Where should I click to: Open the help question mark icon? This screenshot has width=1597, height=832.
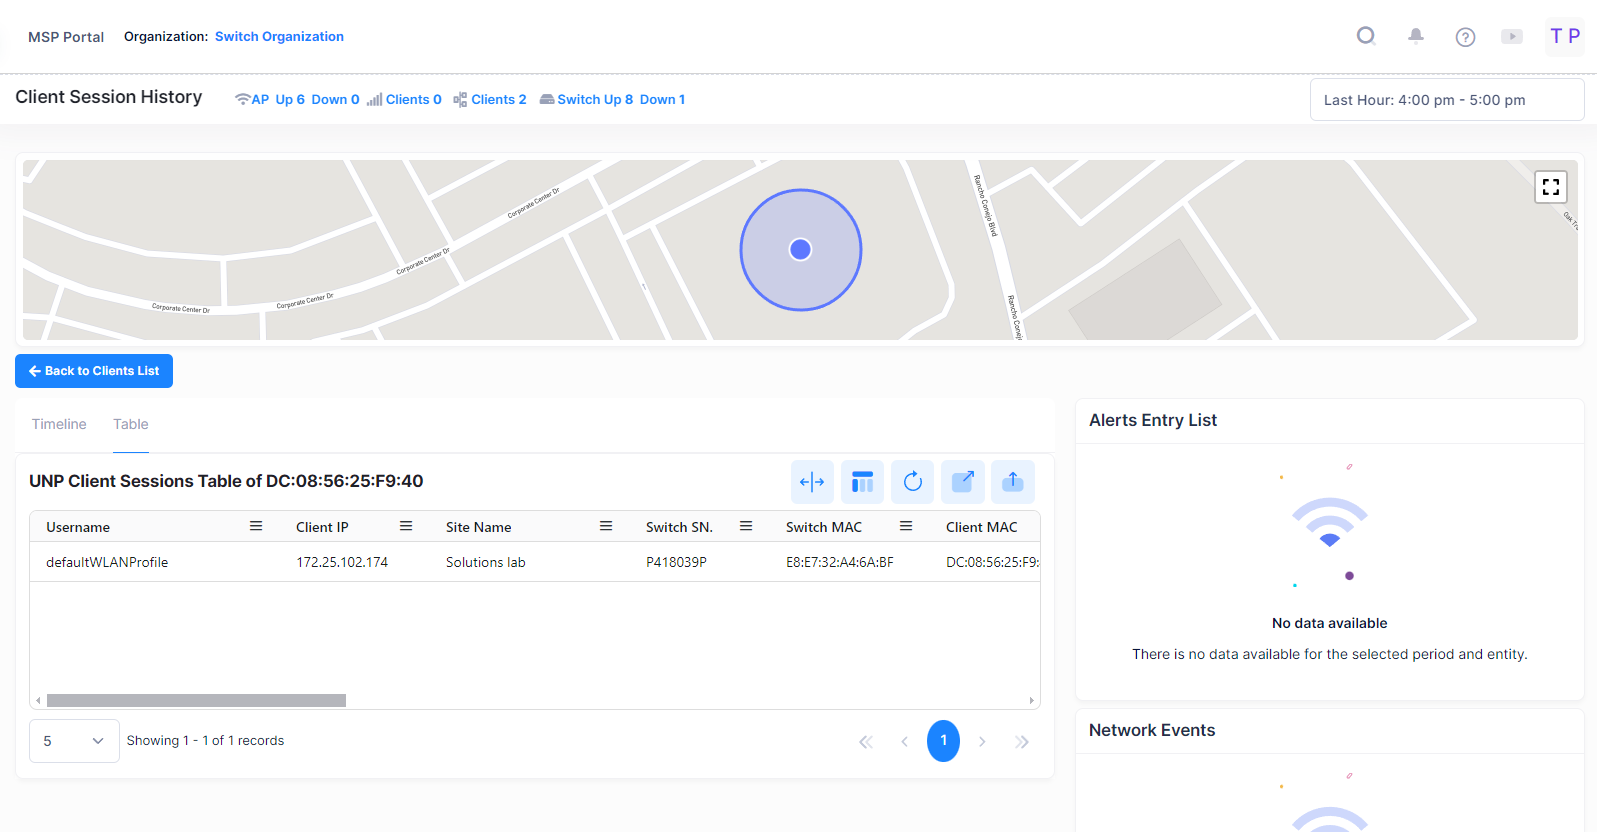point(1465,37)
